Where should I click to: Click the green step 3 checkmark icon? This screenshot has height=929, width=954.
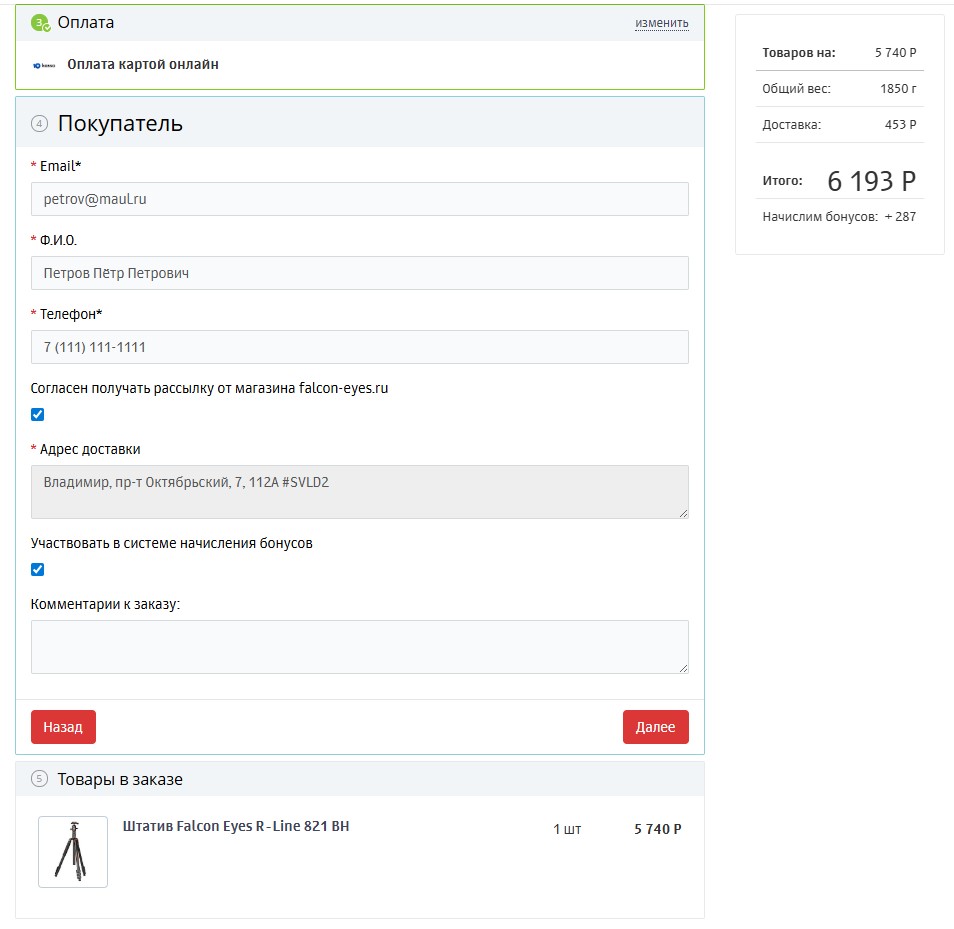(x=40, y=23)
